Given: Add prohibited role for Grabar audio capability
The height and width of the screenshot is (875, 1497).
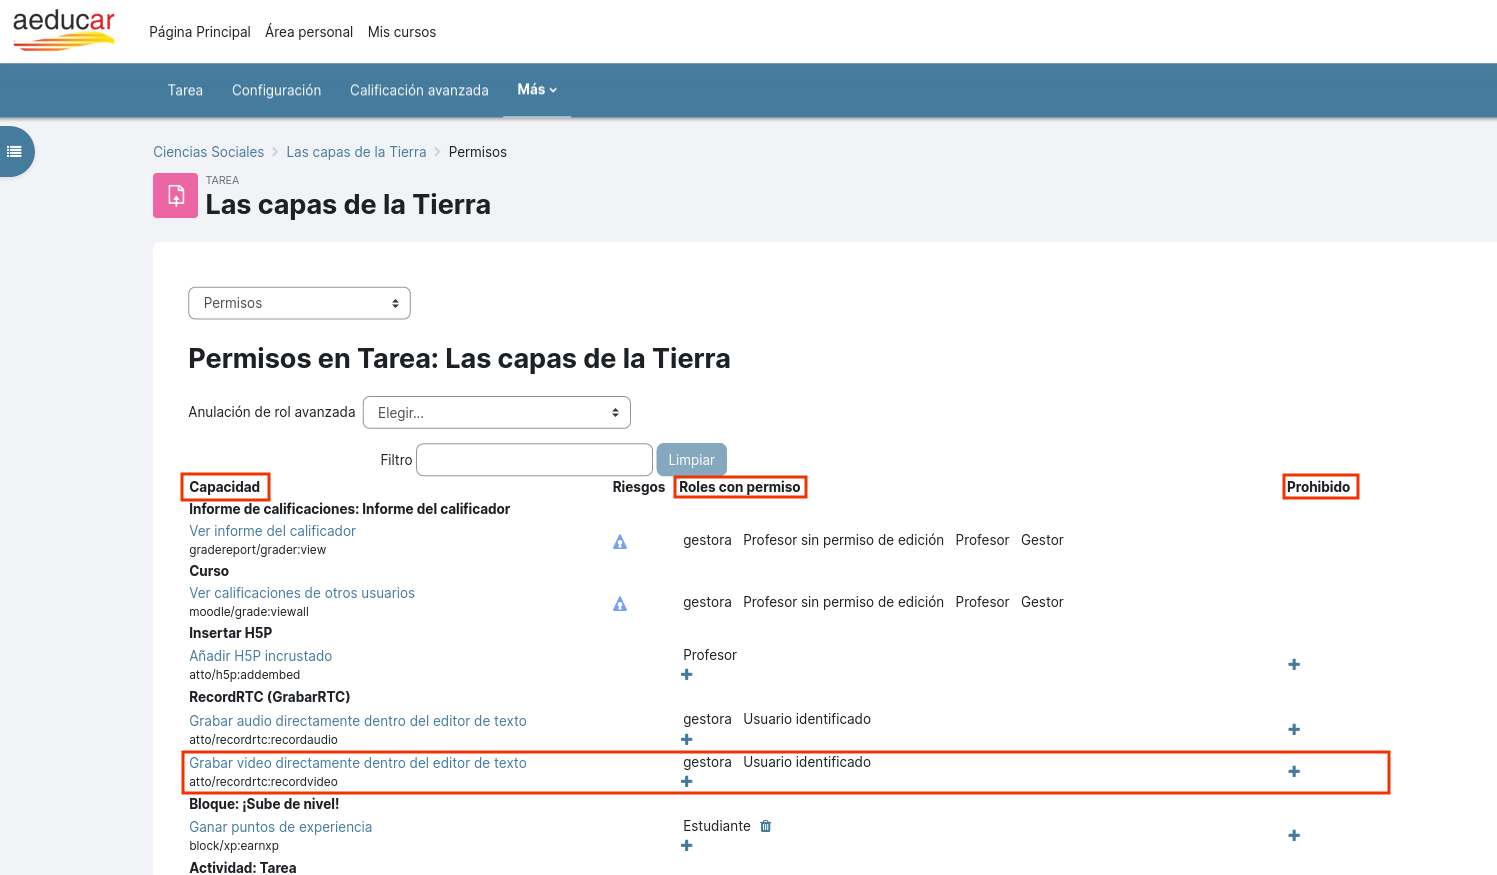Looking at the screenshot, I should pos(1294,730).
